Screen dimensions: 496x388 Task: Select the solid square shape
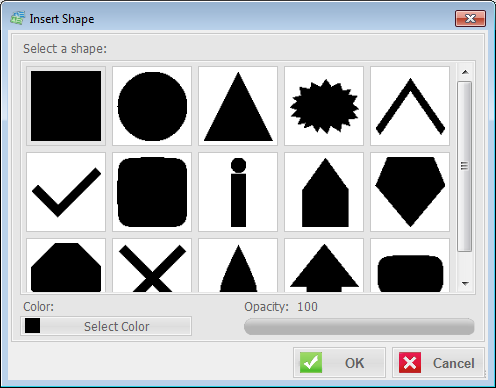[66, 106]
